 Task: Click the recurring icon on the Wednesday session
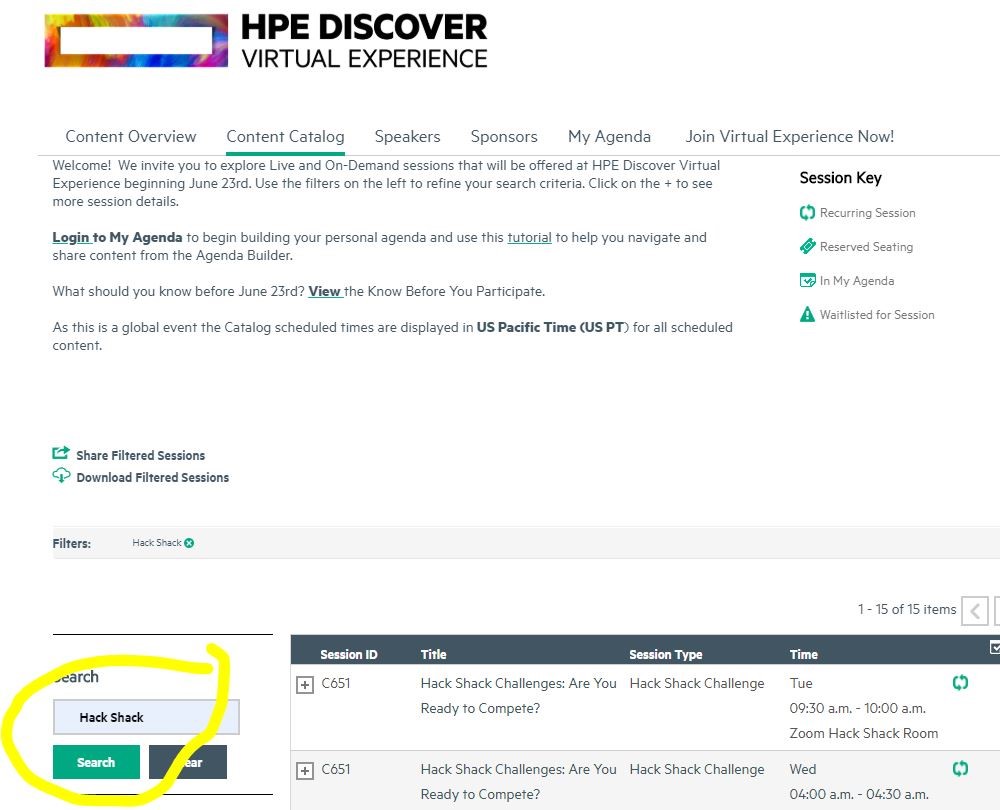point(960,769)
